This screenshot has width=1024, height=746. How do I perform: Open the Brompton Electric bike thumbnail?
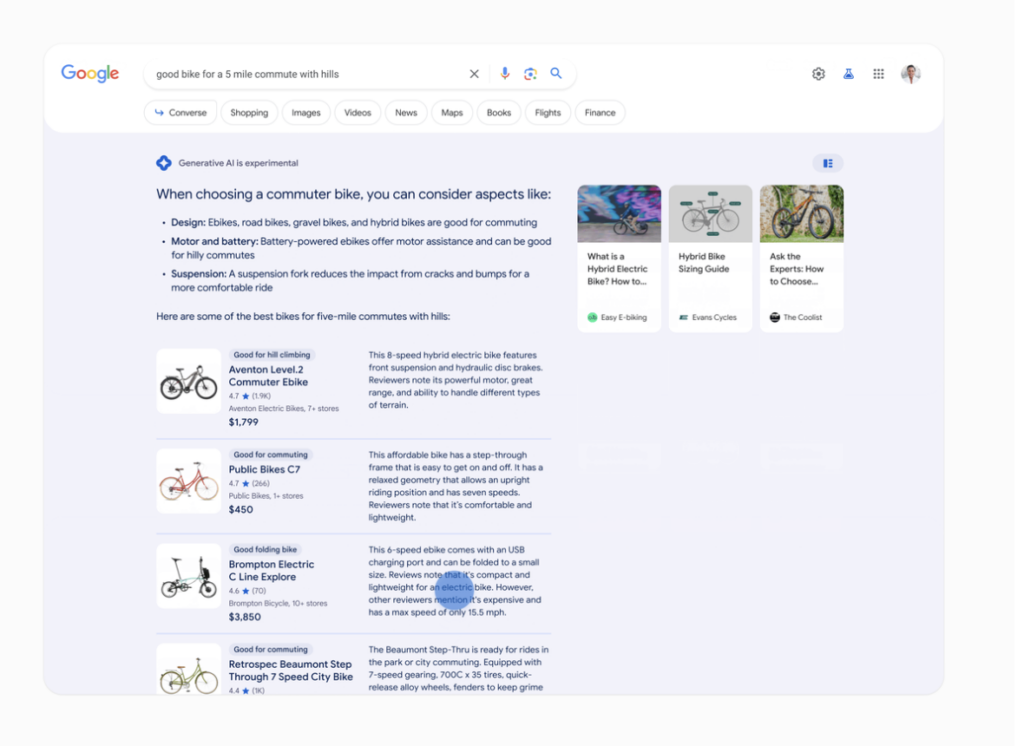pos(189,576)
